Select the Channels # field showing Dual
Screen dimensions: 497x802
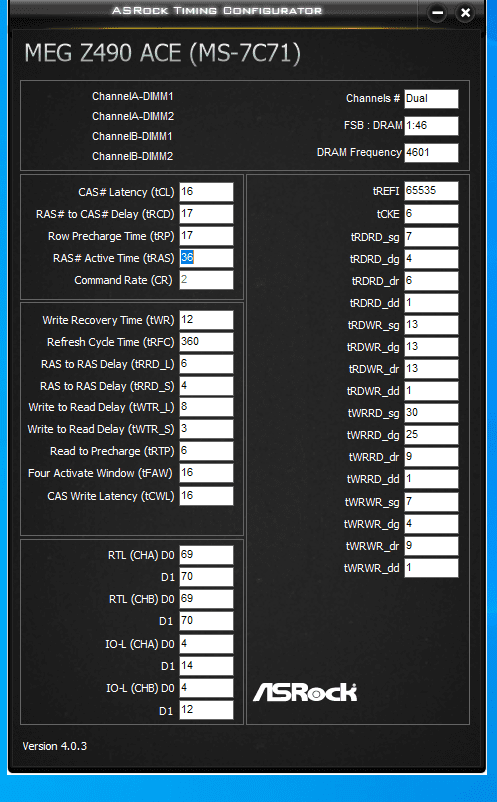(431, 99)
